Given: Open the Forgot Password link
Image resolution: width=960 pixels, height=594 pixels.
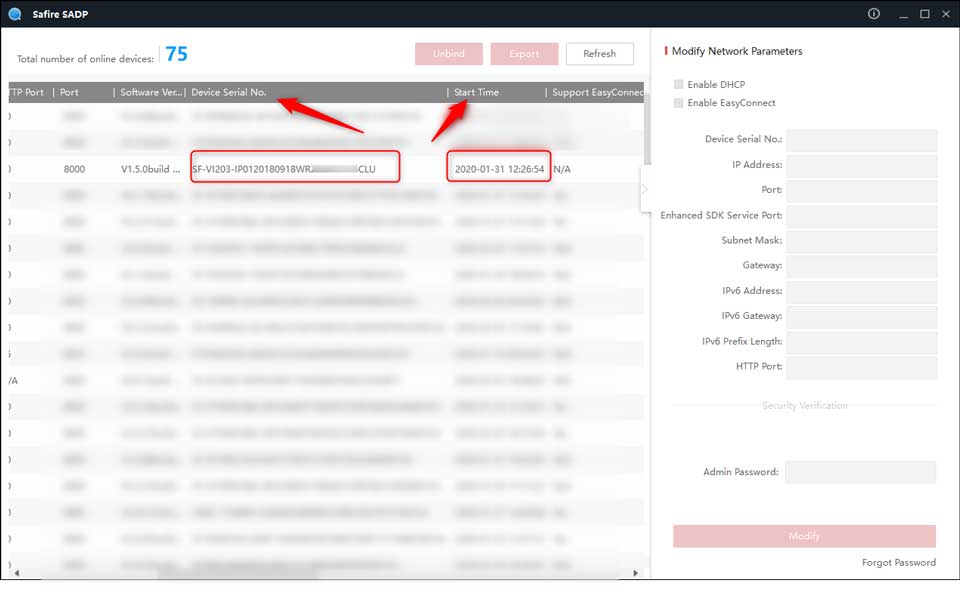Looking at the screenshot, I should 898,562.
